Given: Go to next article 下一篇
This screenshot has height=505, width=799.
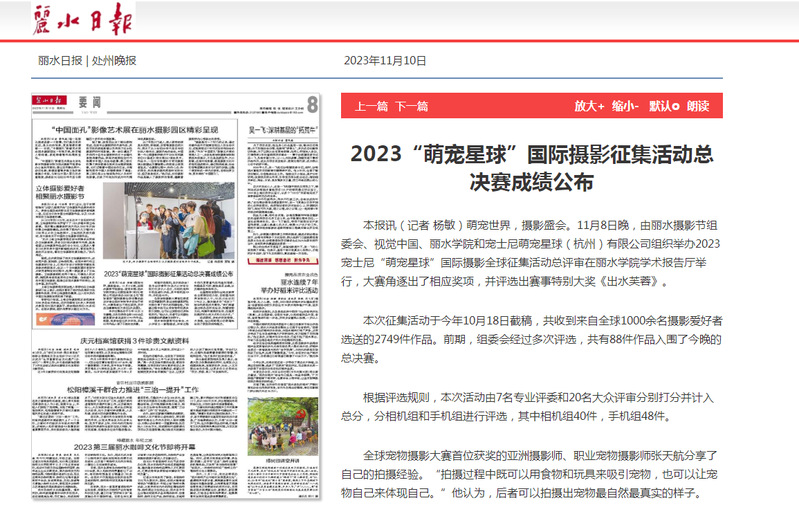Looking at the screenshot, I should 412,106.
